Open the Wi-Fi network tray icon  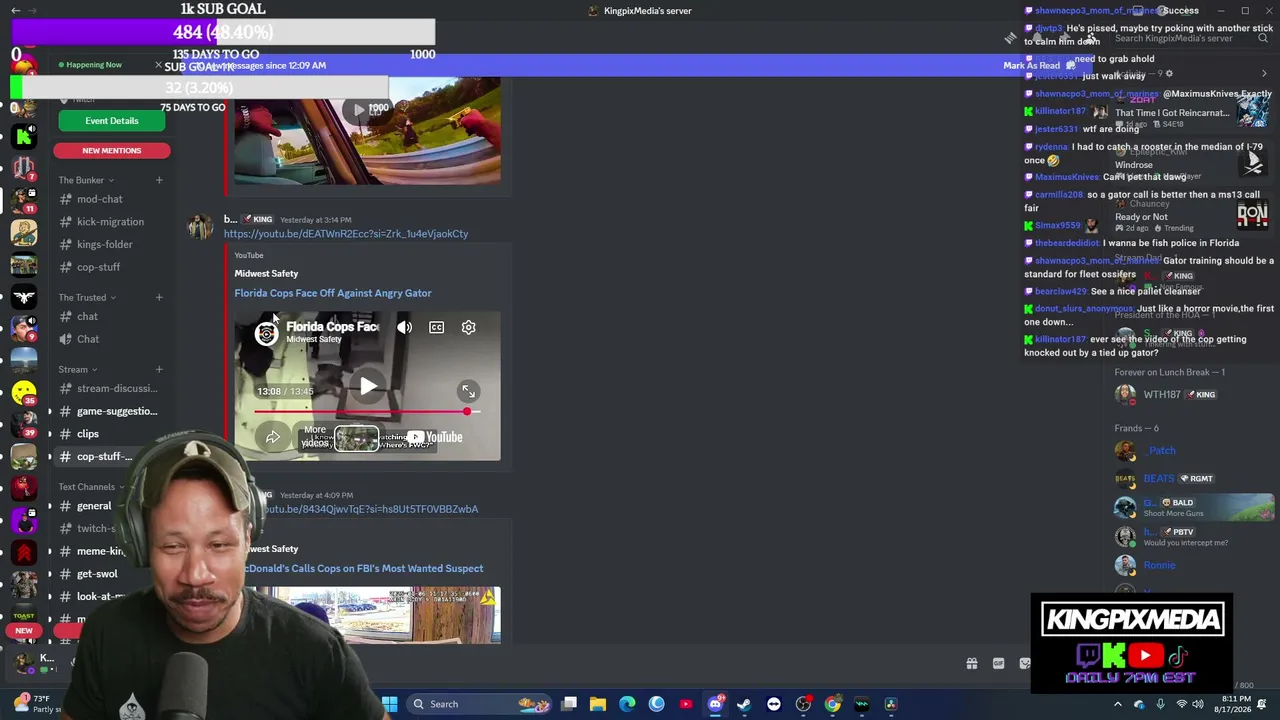click(1181, 705)
